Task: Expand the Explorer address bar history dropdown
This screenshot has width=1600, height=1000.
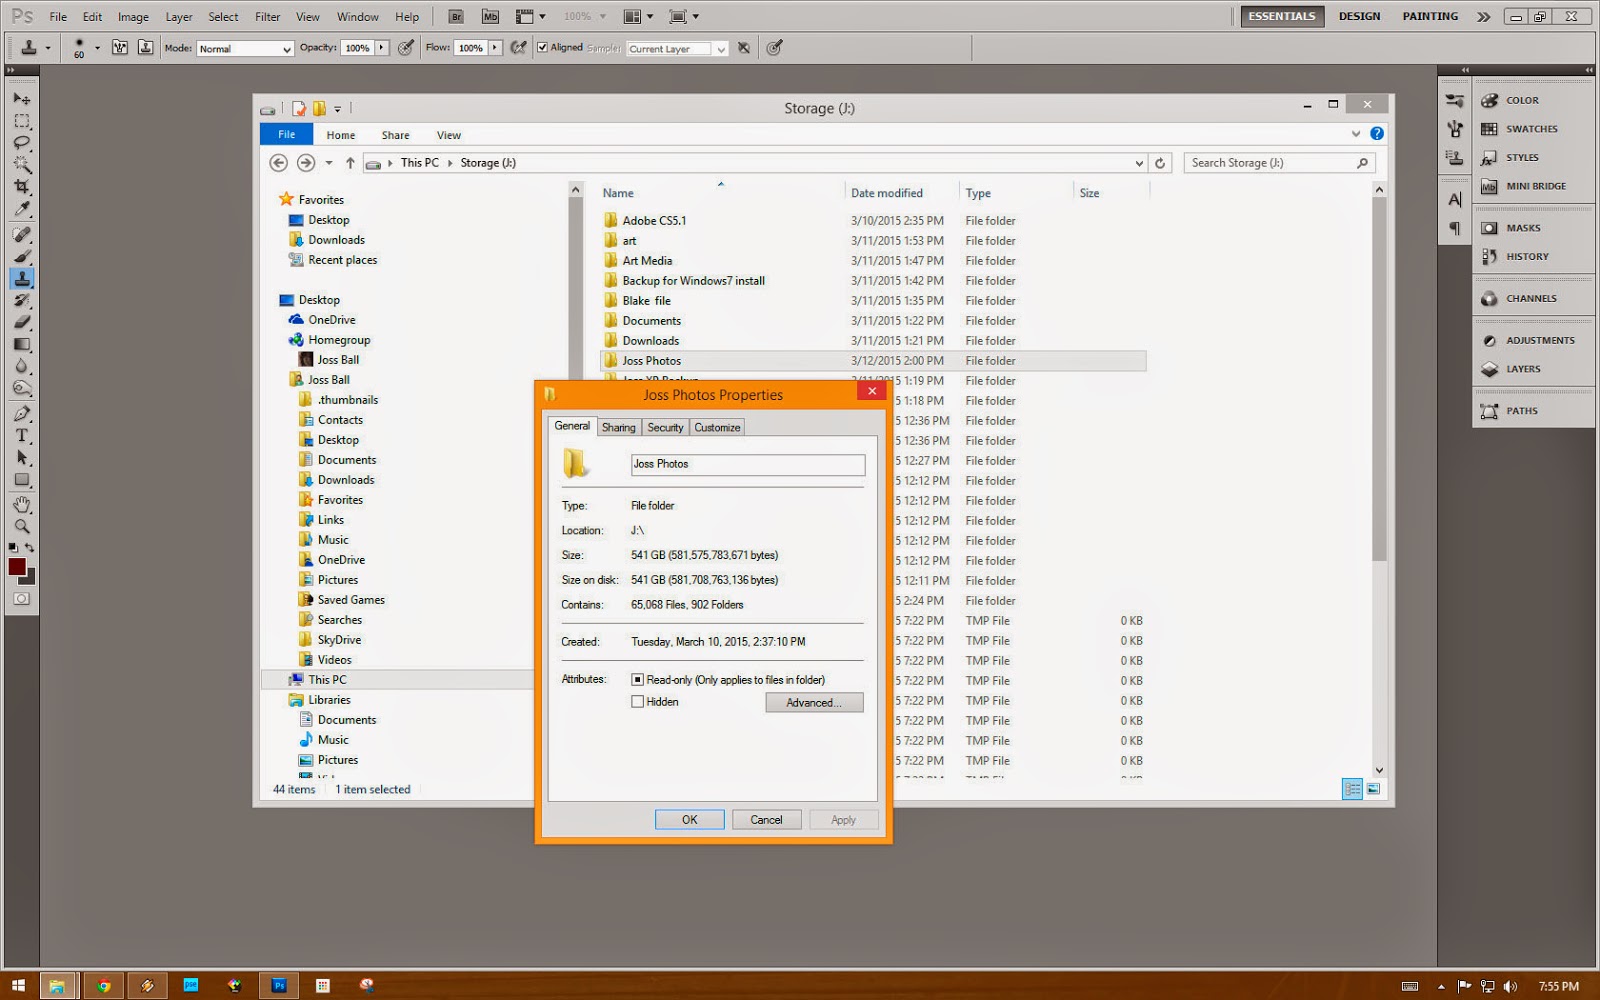Action: pyautogui.click(x=1139, y=163)
